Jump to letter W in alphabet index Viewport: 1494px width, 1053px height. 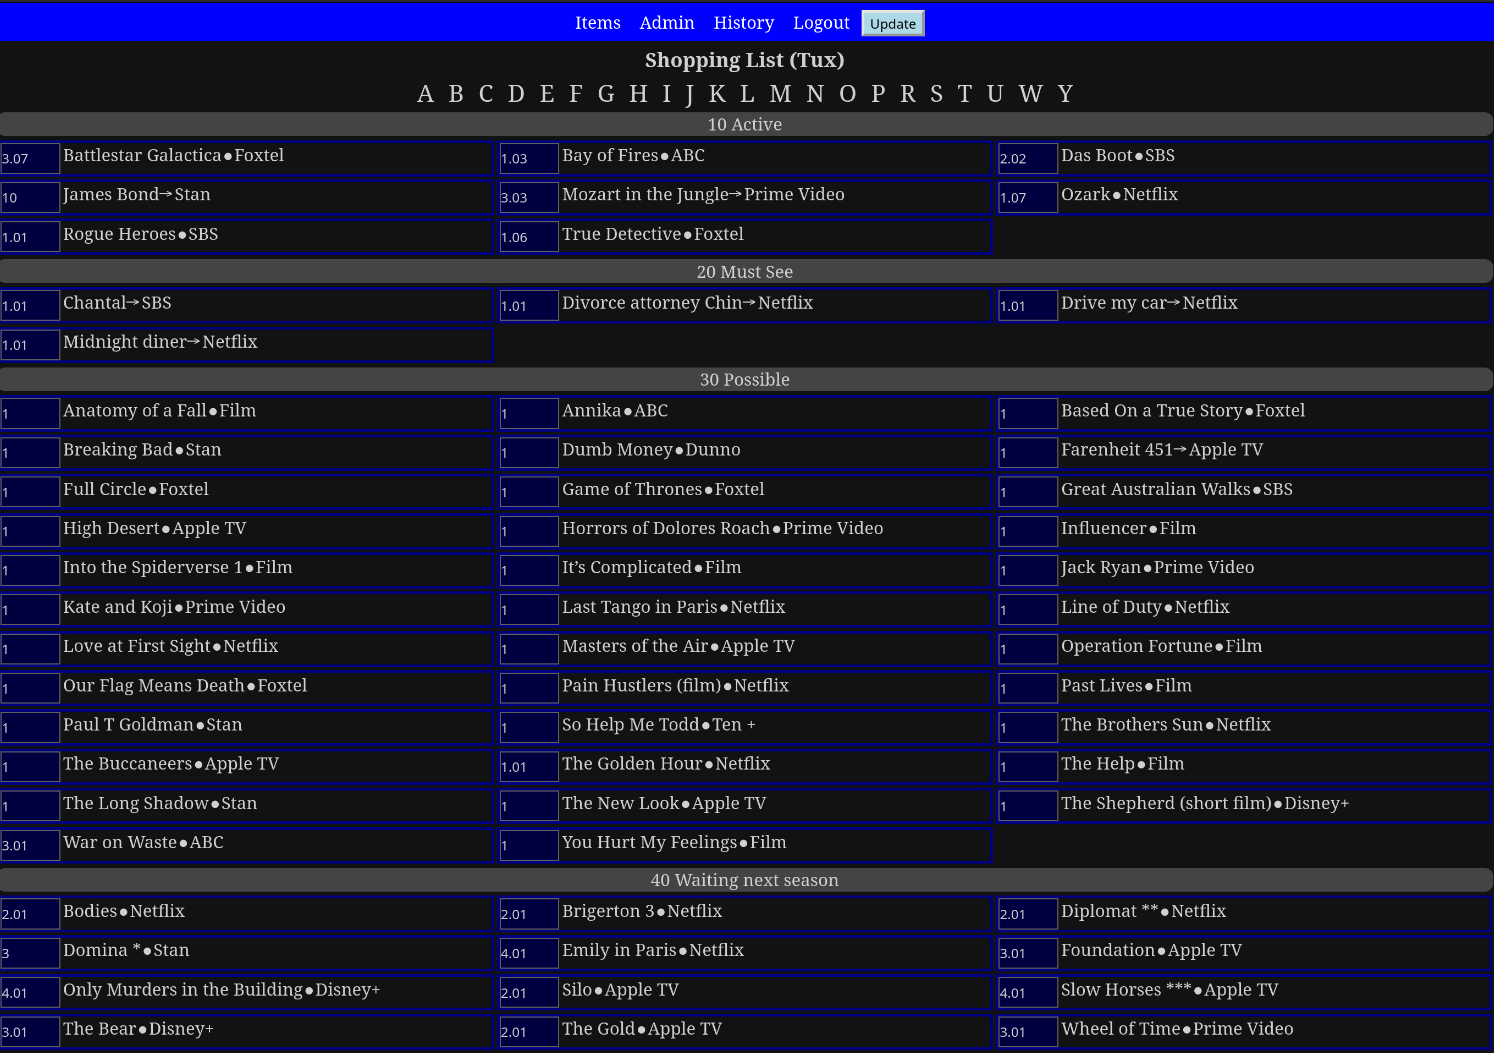pos(1031,94)
